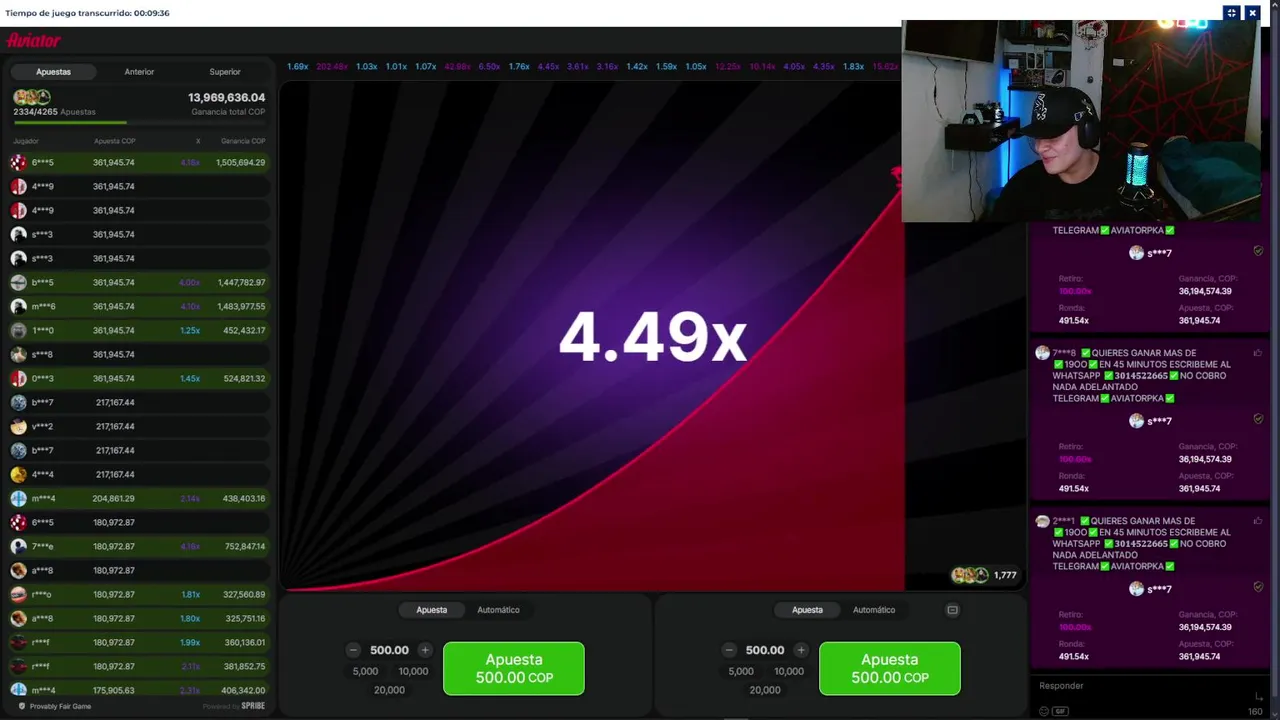Open round history entry 42.88x

coord(458,67)
